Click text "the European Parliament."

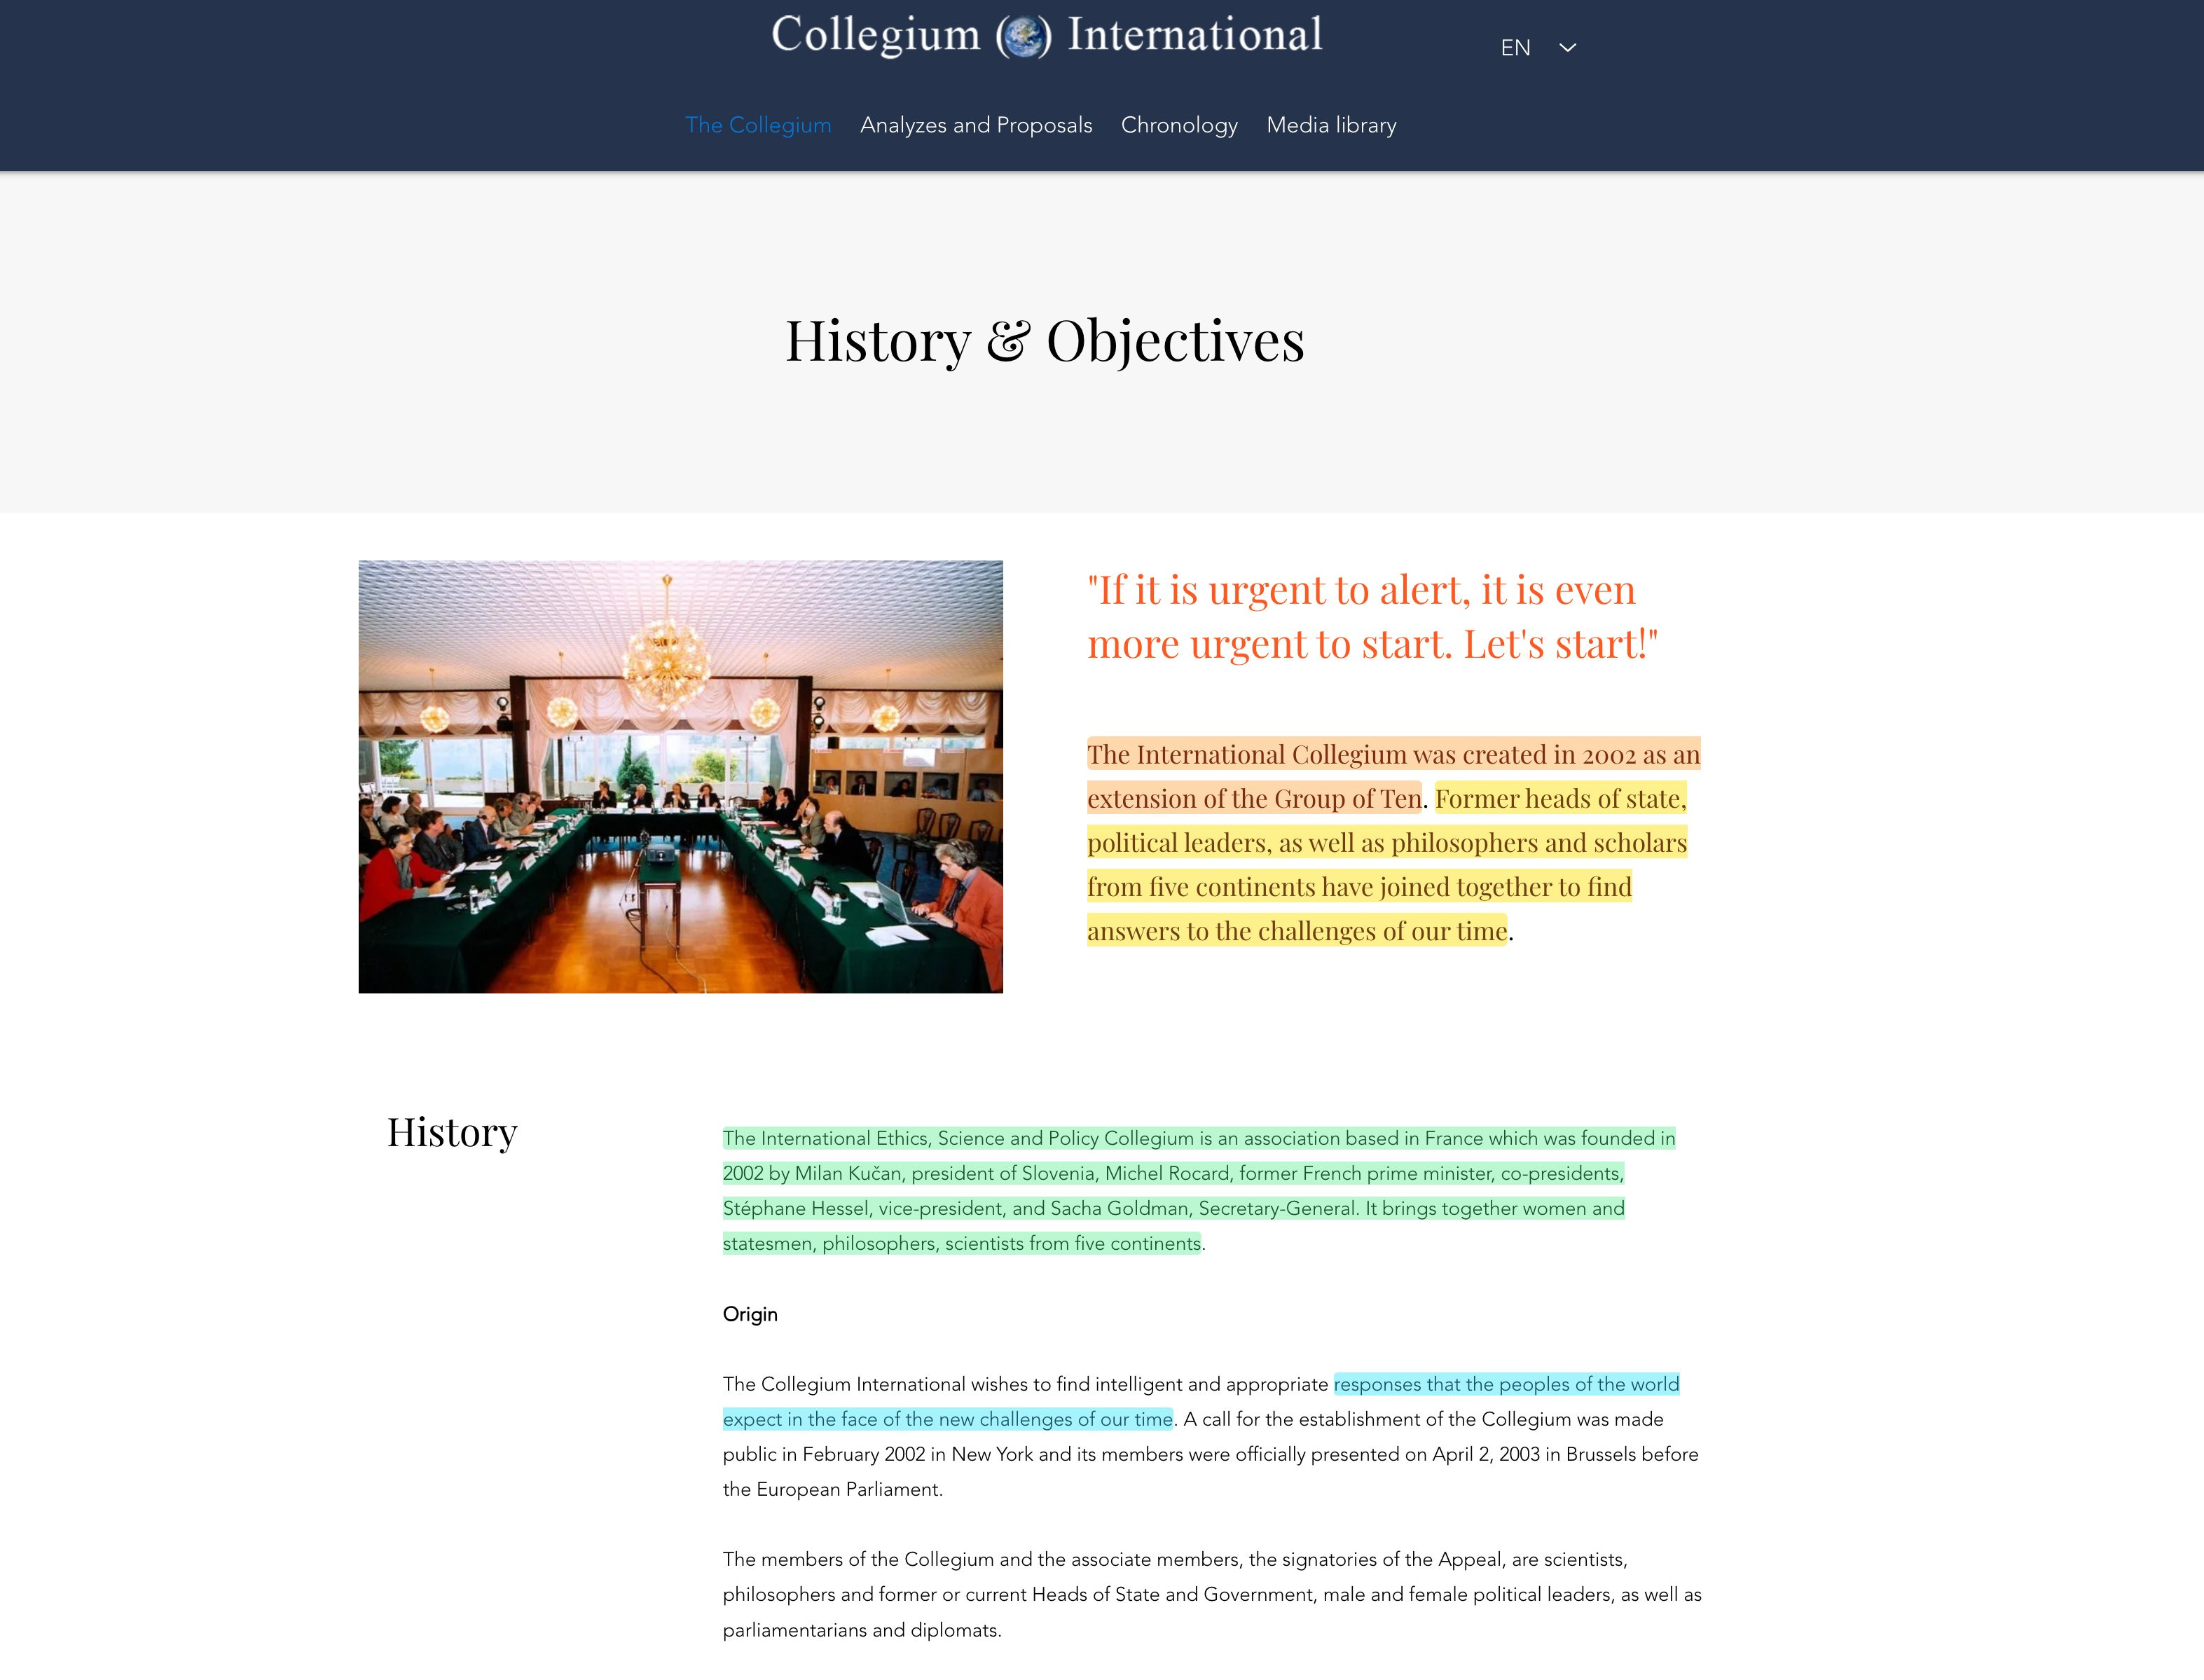tap(833, 1489)
